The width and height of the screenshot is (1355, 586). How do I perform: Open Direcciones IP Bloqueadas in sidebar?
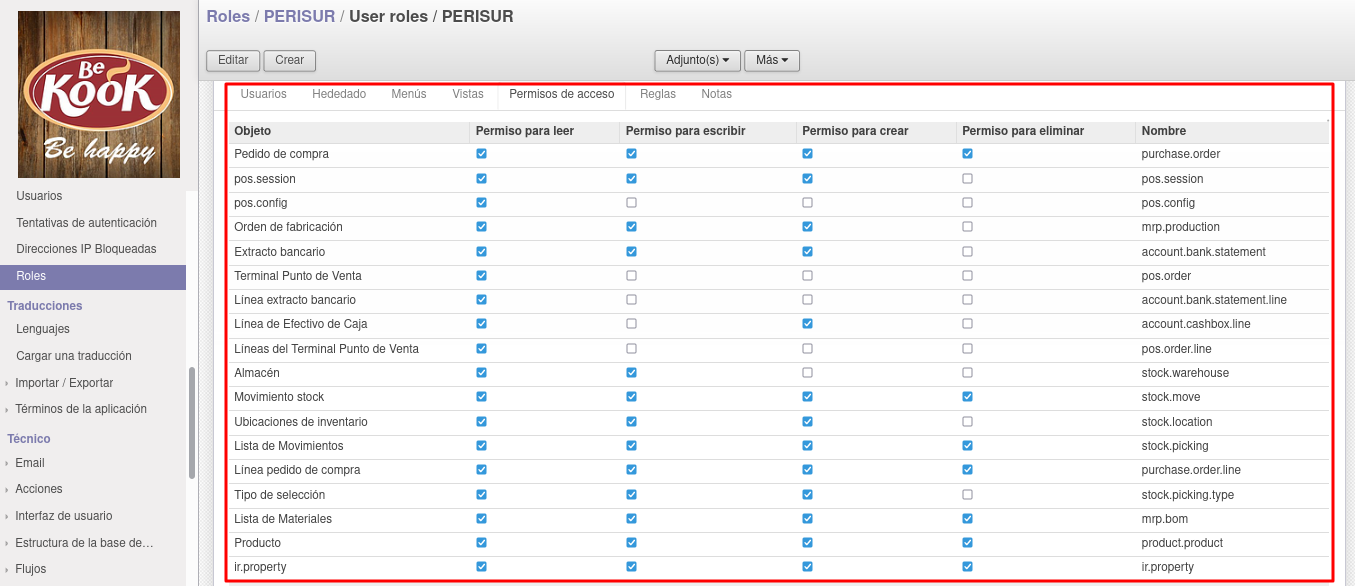[86, 249]
